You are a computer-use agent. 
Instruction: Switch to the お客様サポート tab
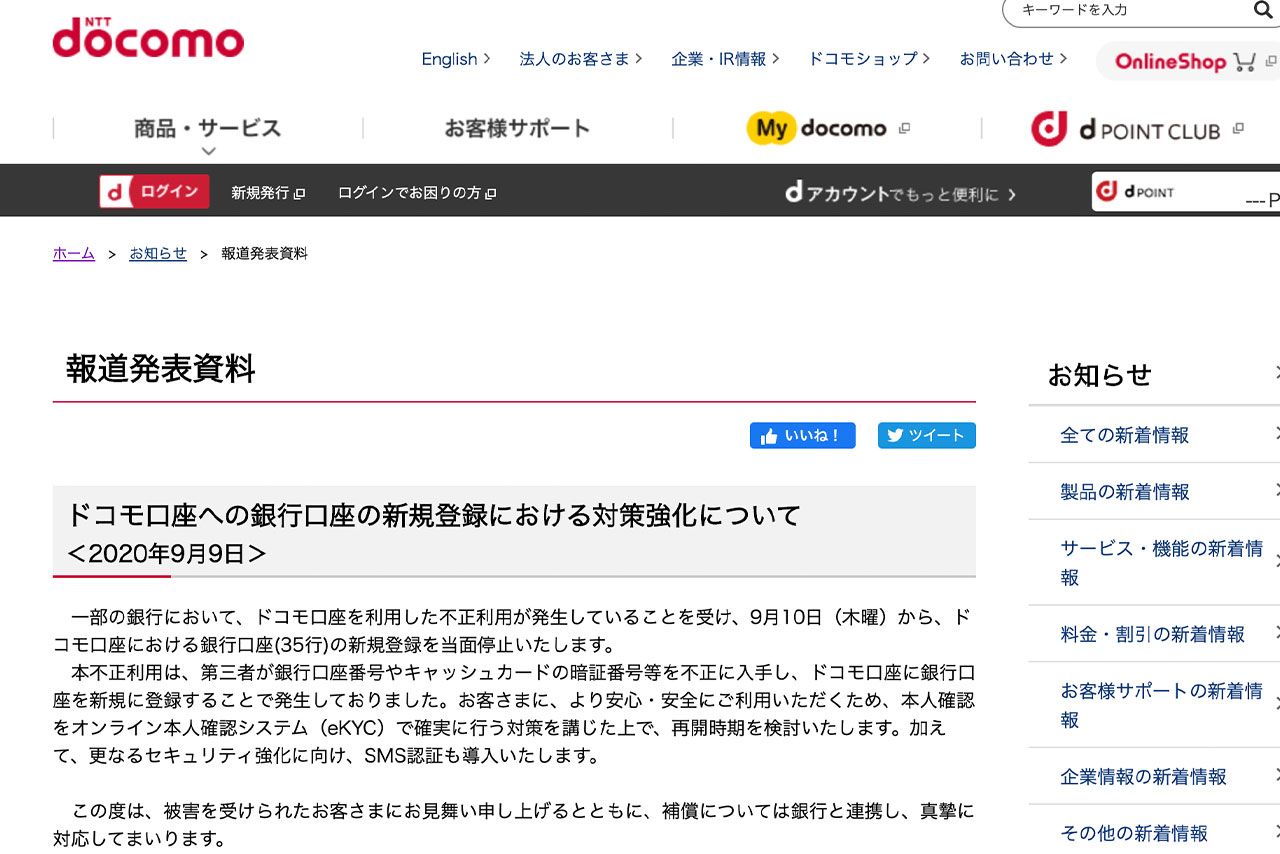pyautogui.click(x=516, y=128)
